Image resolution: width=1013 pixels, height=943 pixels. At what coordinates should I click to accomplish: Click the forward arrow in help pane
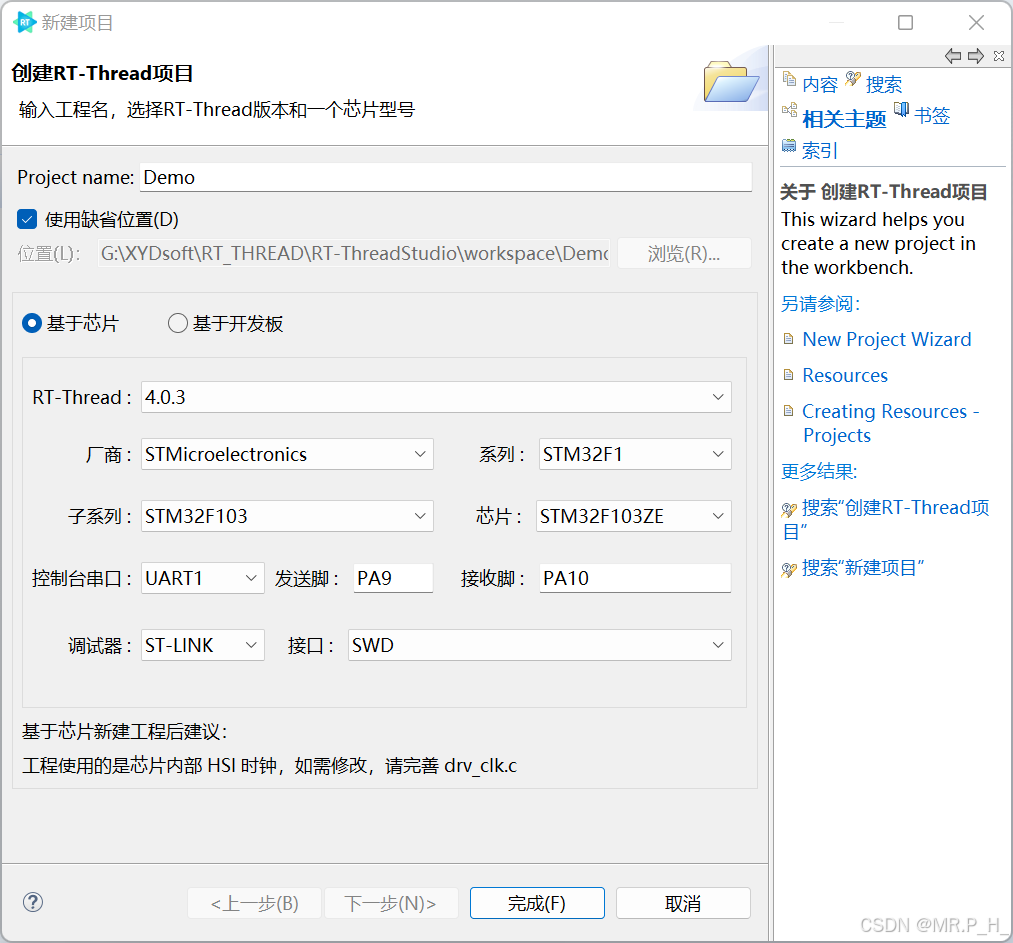click(976, 56)
